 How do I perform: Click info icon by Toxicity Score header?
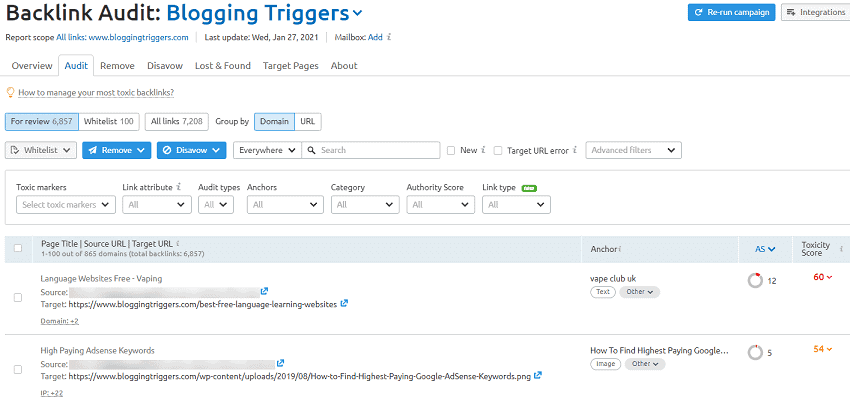841,247
